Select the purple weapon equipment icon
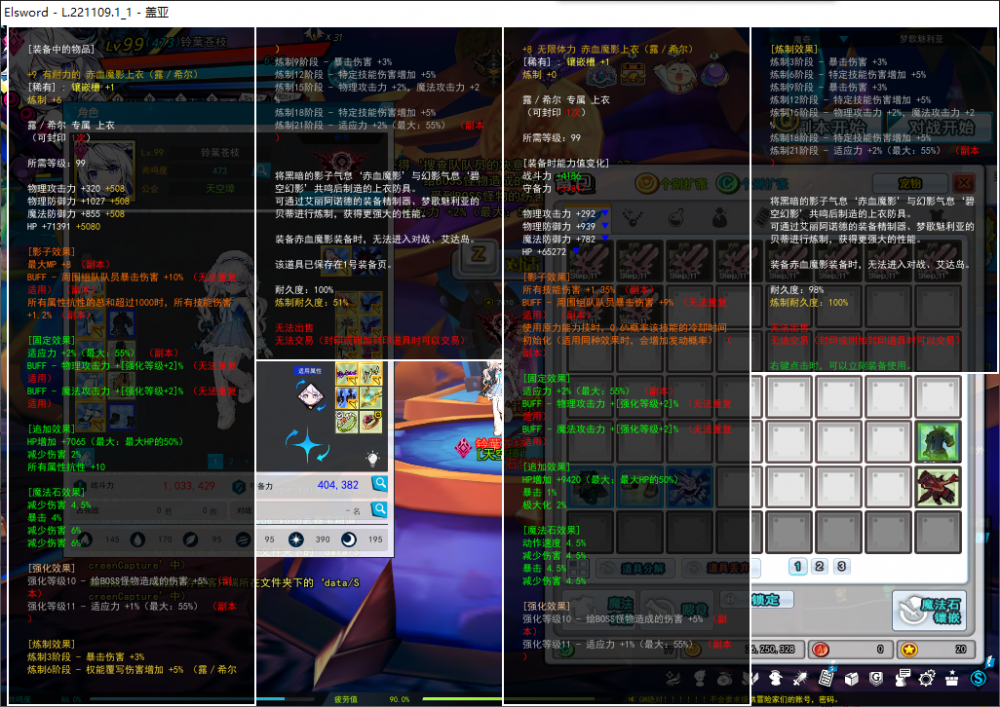The image size is (1000, 707). (346, 374)
